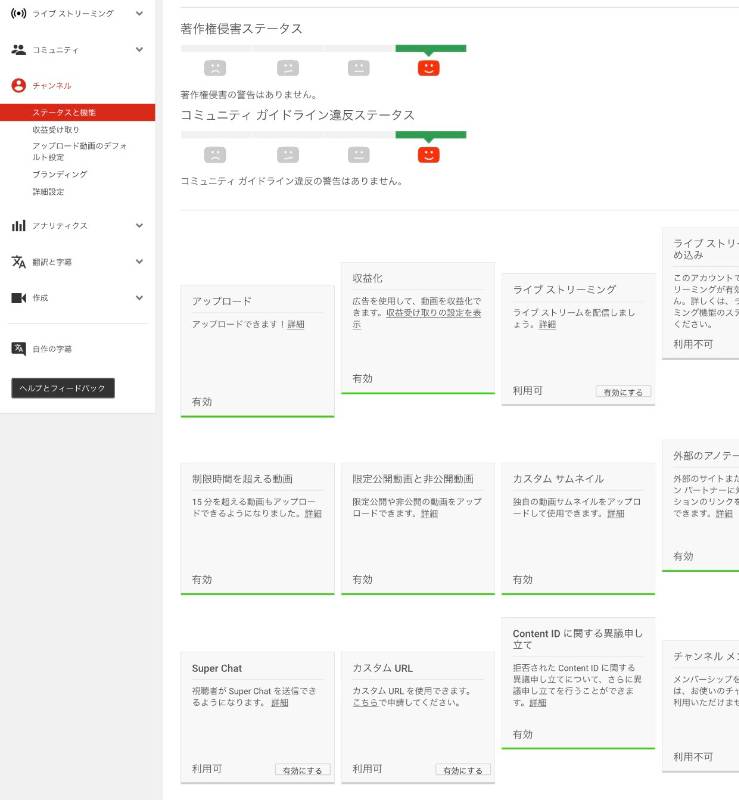This screenshot has width=739, height=800.
Task: Expand the 作成 sidebar chevron
Action: [x=139, y=297]
